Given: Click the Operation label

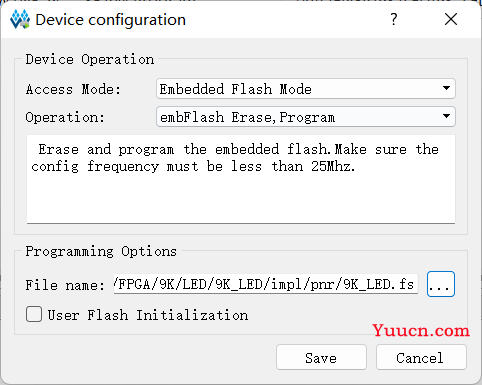Looking at the screenshot, I should click(x=65, y=117).
